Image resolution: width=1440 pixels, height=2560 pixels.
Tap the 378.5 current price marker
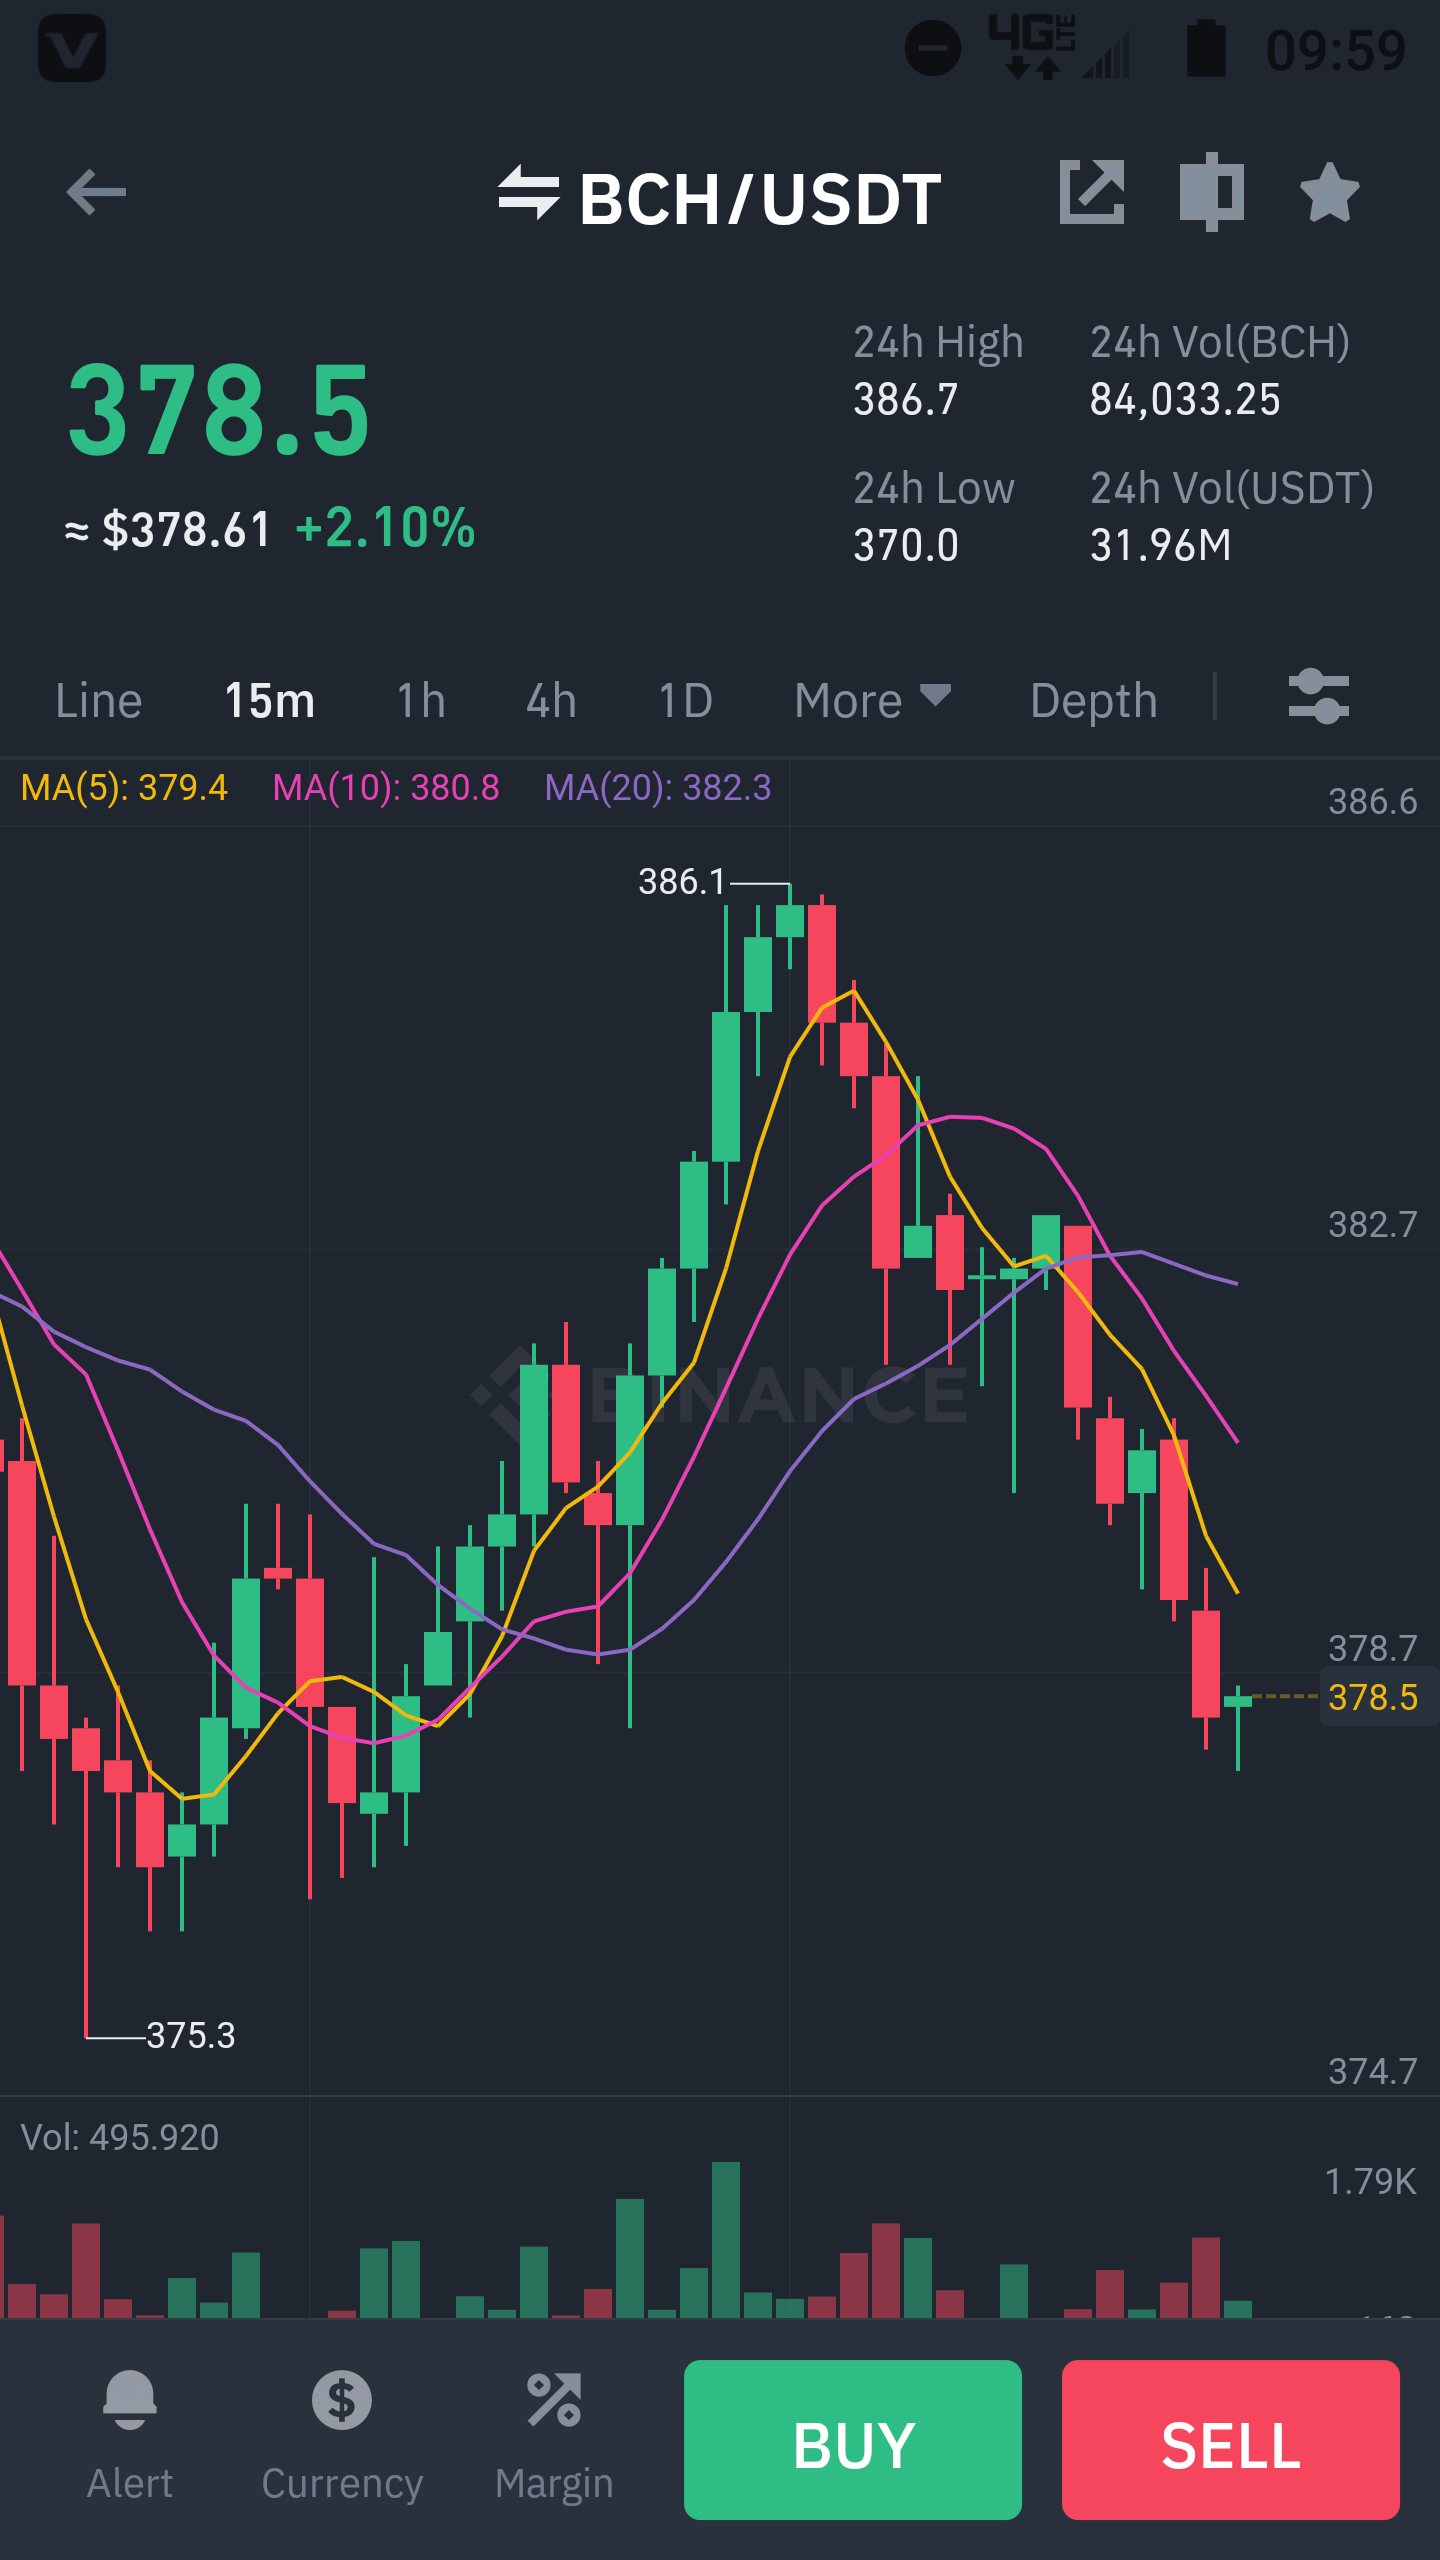pyautogui.click(x=1373, y=1697)
